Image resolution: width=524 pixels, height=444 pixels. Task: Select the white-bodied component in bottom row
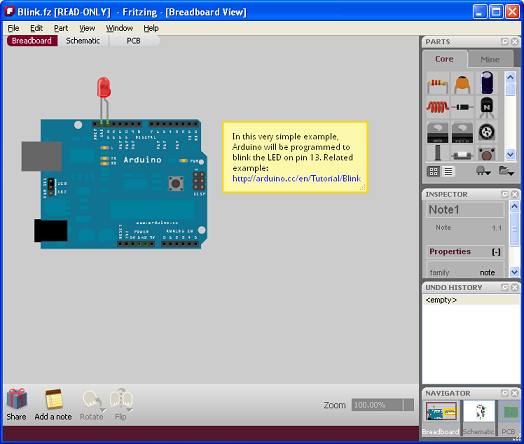[462, 154]
